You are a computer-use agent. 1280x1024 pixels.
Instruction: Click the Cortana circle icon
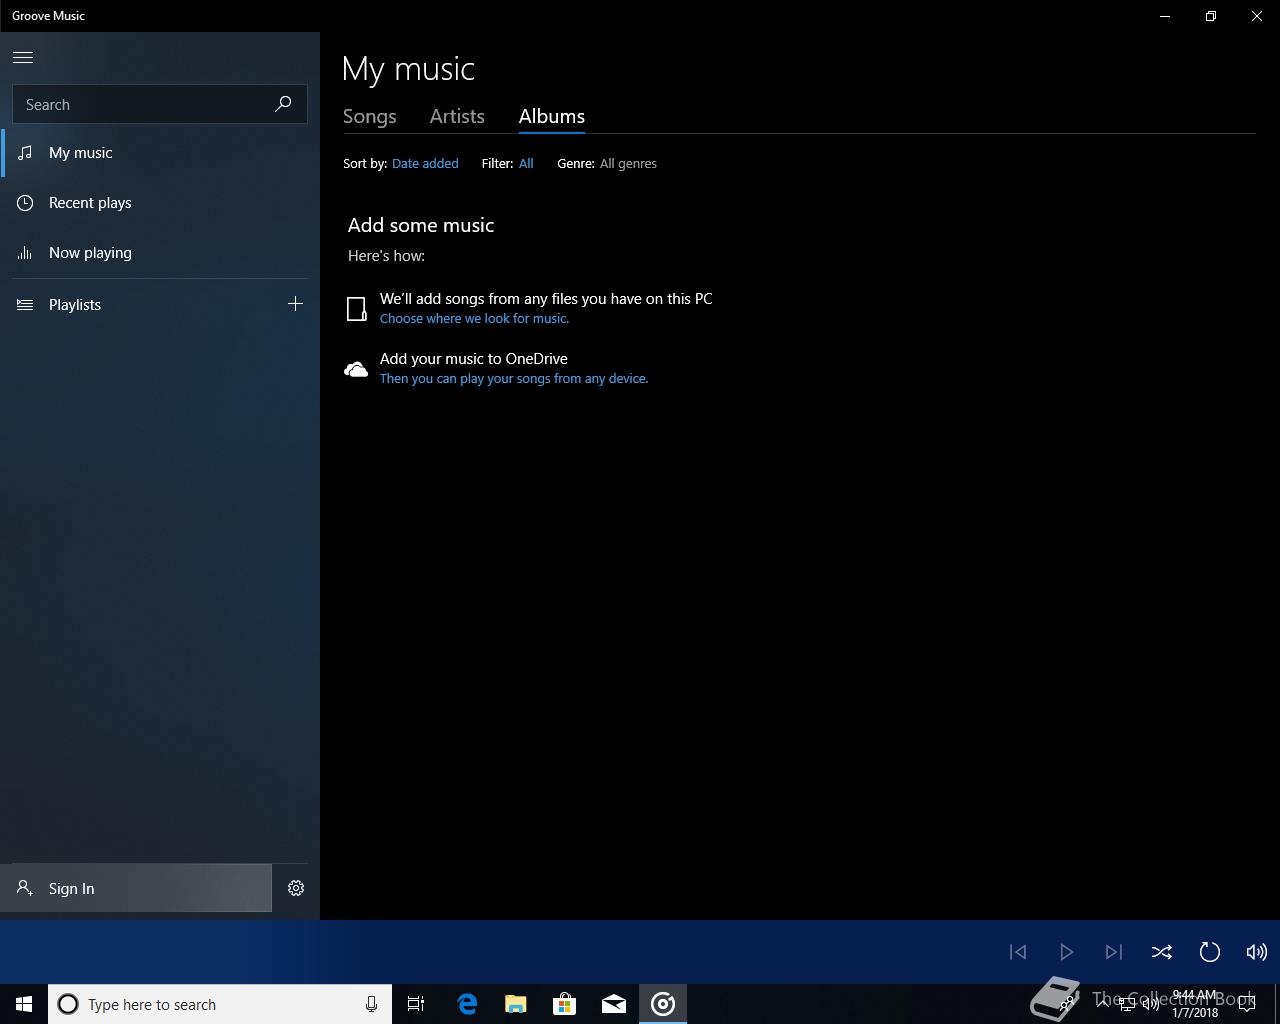pos(68,1004)
